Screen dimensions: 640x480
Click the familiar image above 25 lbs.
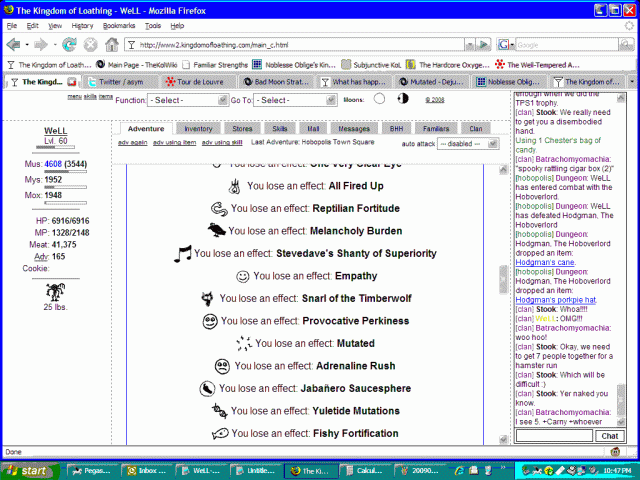click(x=56, y=290)
